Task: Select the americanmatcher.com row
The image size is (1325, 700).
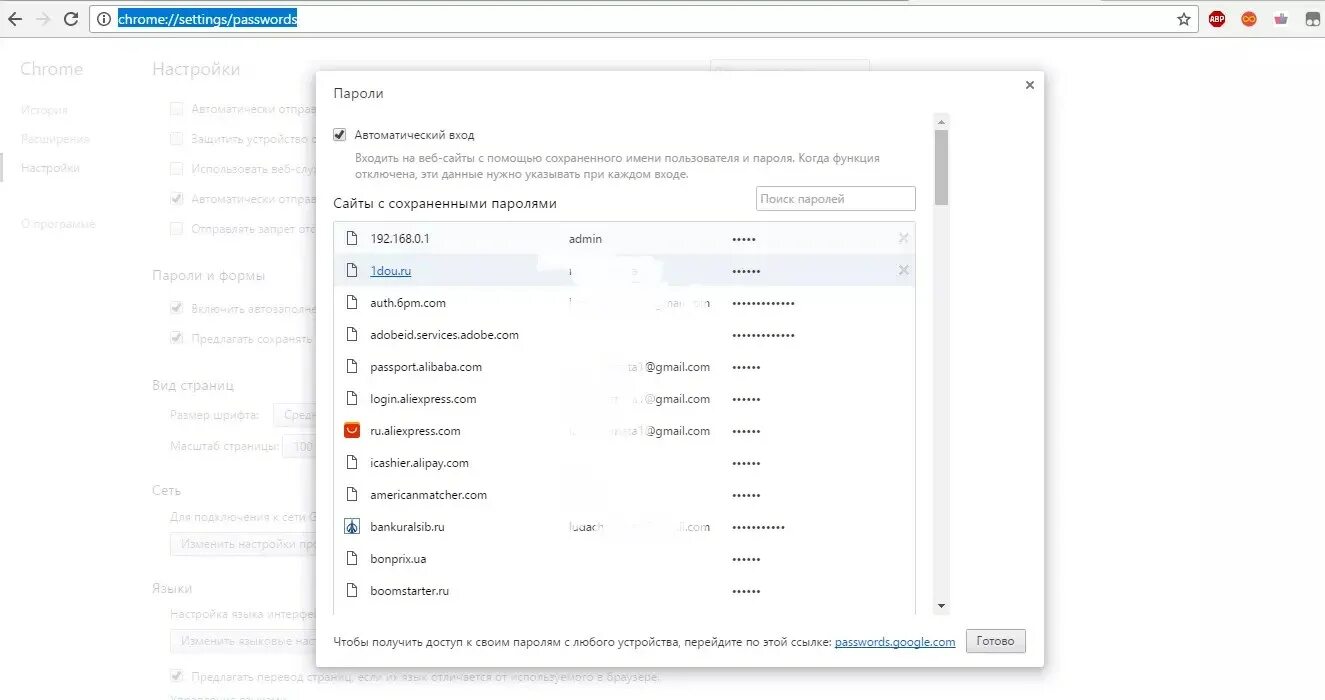Action: [624, 494]
